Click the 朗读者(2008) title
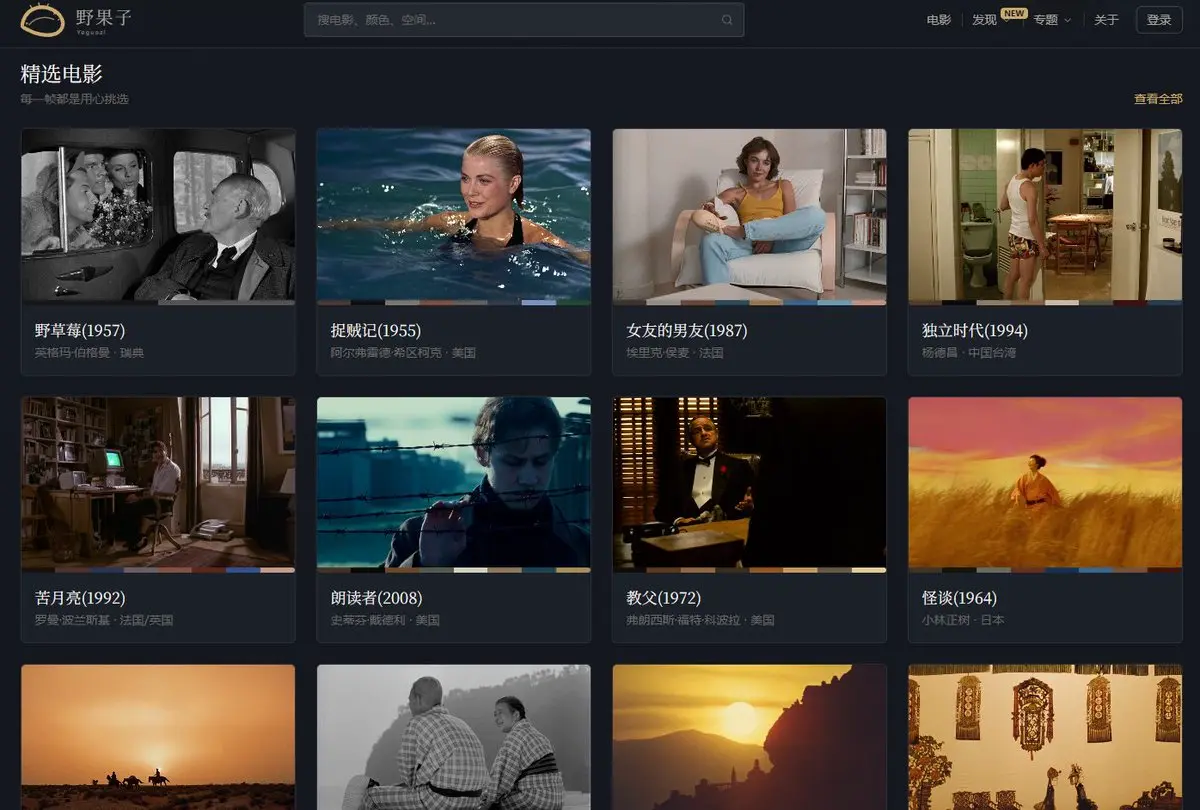Viewport: 1200px width, 810px height. tap(376, 598)
